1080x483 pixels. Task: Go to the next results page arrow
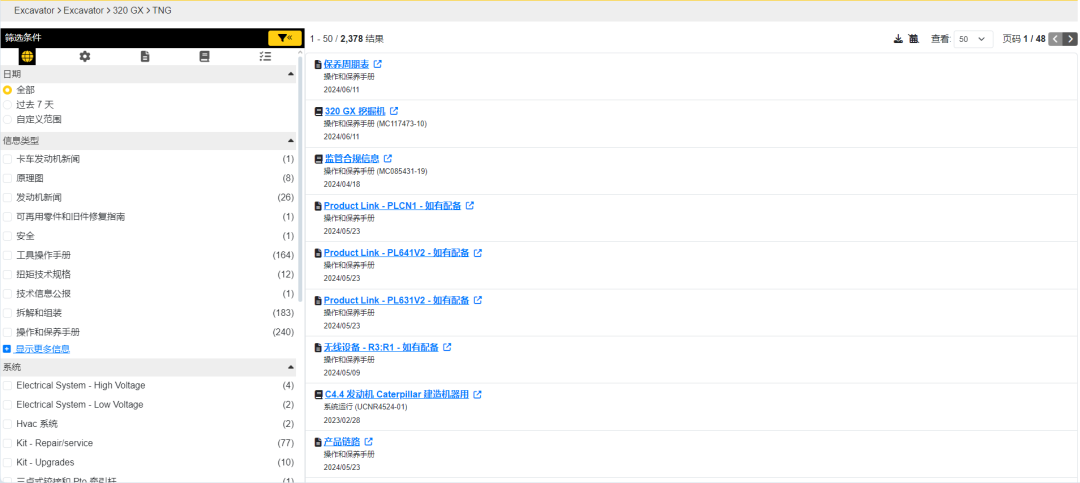click(1070, 39)
